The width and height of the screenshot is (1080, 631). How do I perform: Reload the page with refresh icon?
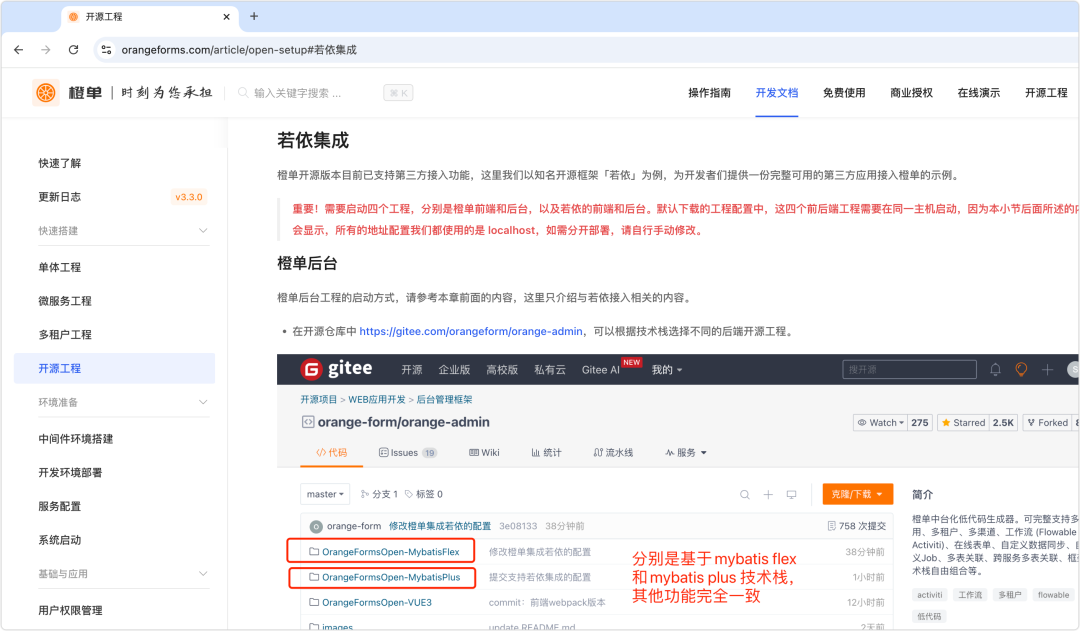click(73, 50)
